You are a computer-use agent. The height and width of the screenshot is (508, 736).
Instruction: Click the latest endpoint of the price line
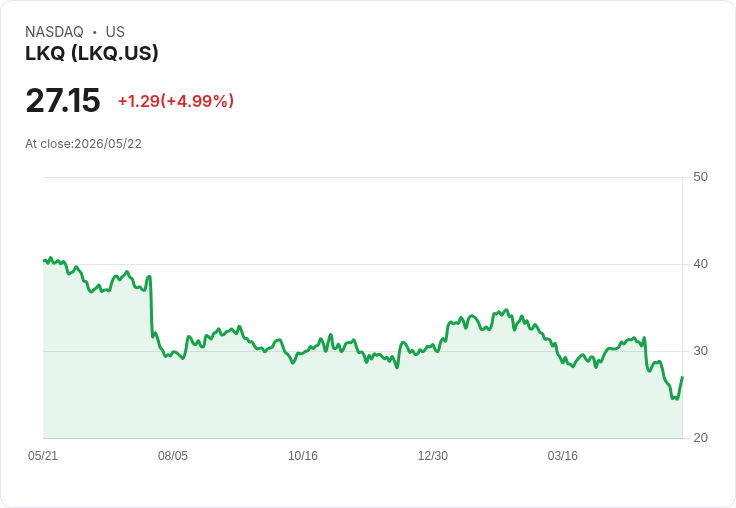682,377
